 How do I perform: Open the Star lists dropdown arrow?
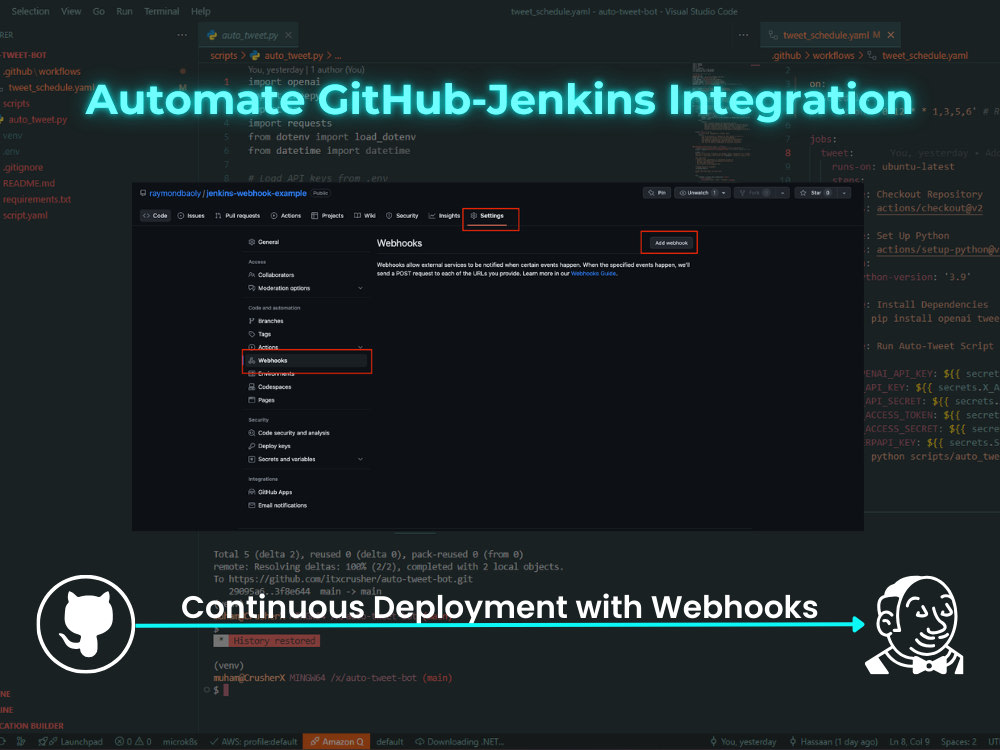tap(844, 193)
